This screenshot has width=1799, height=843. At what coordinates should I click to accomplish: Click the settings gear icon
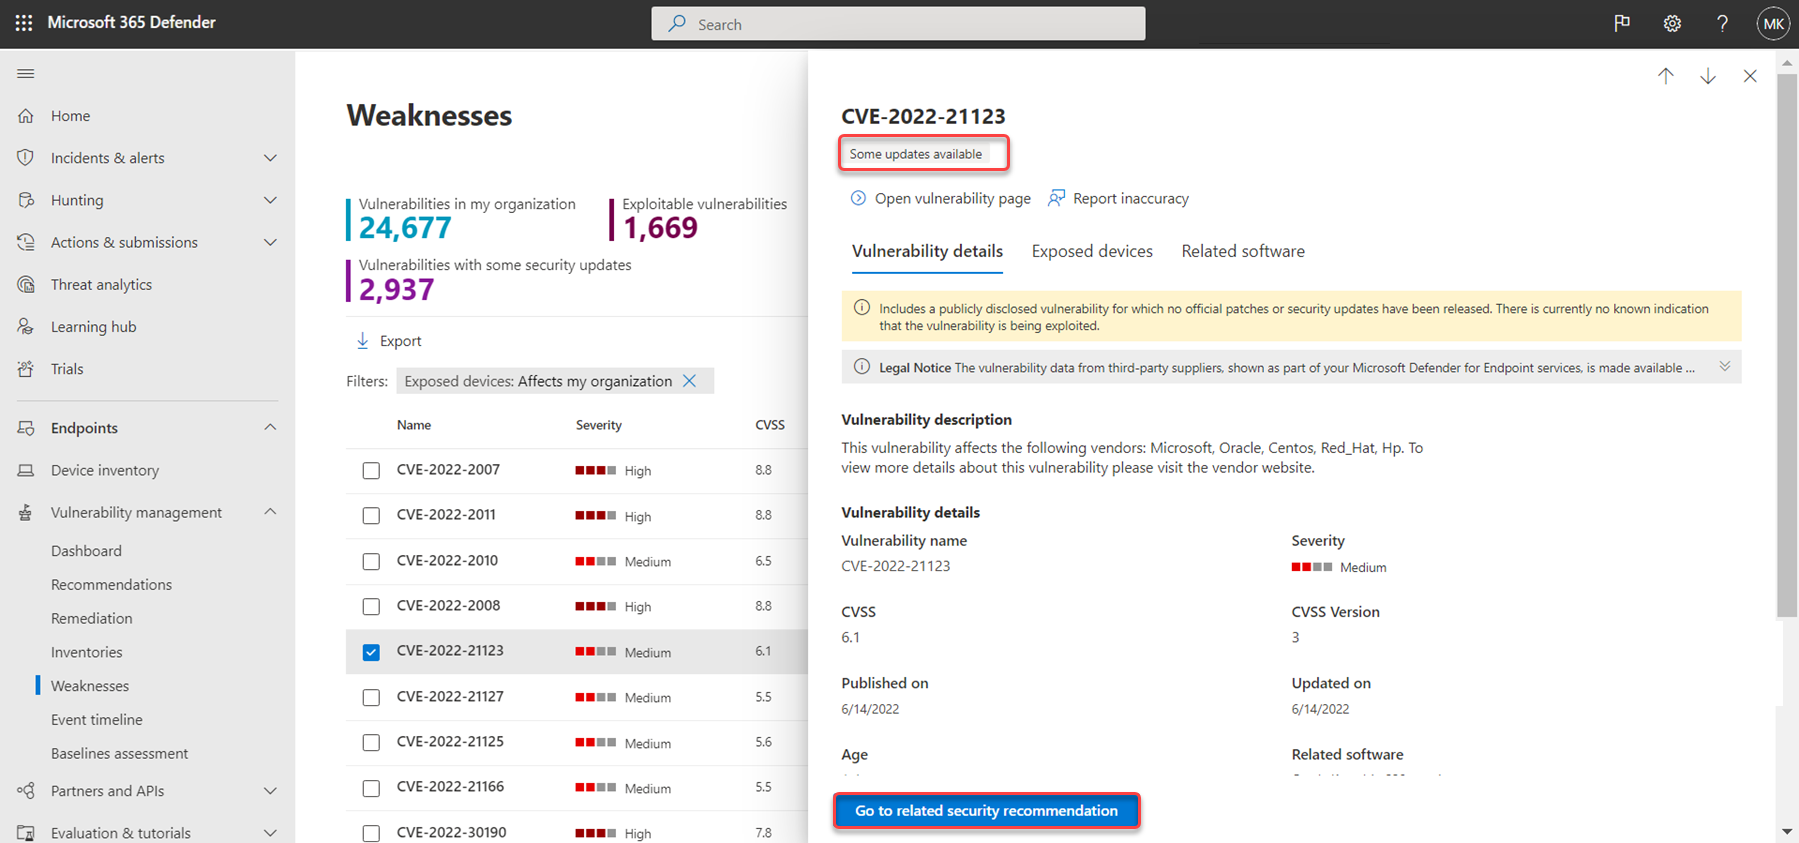[1672, 24]
